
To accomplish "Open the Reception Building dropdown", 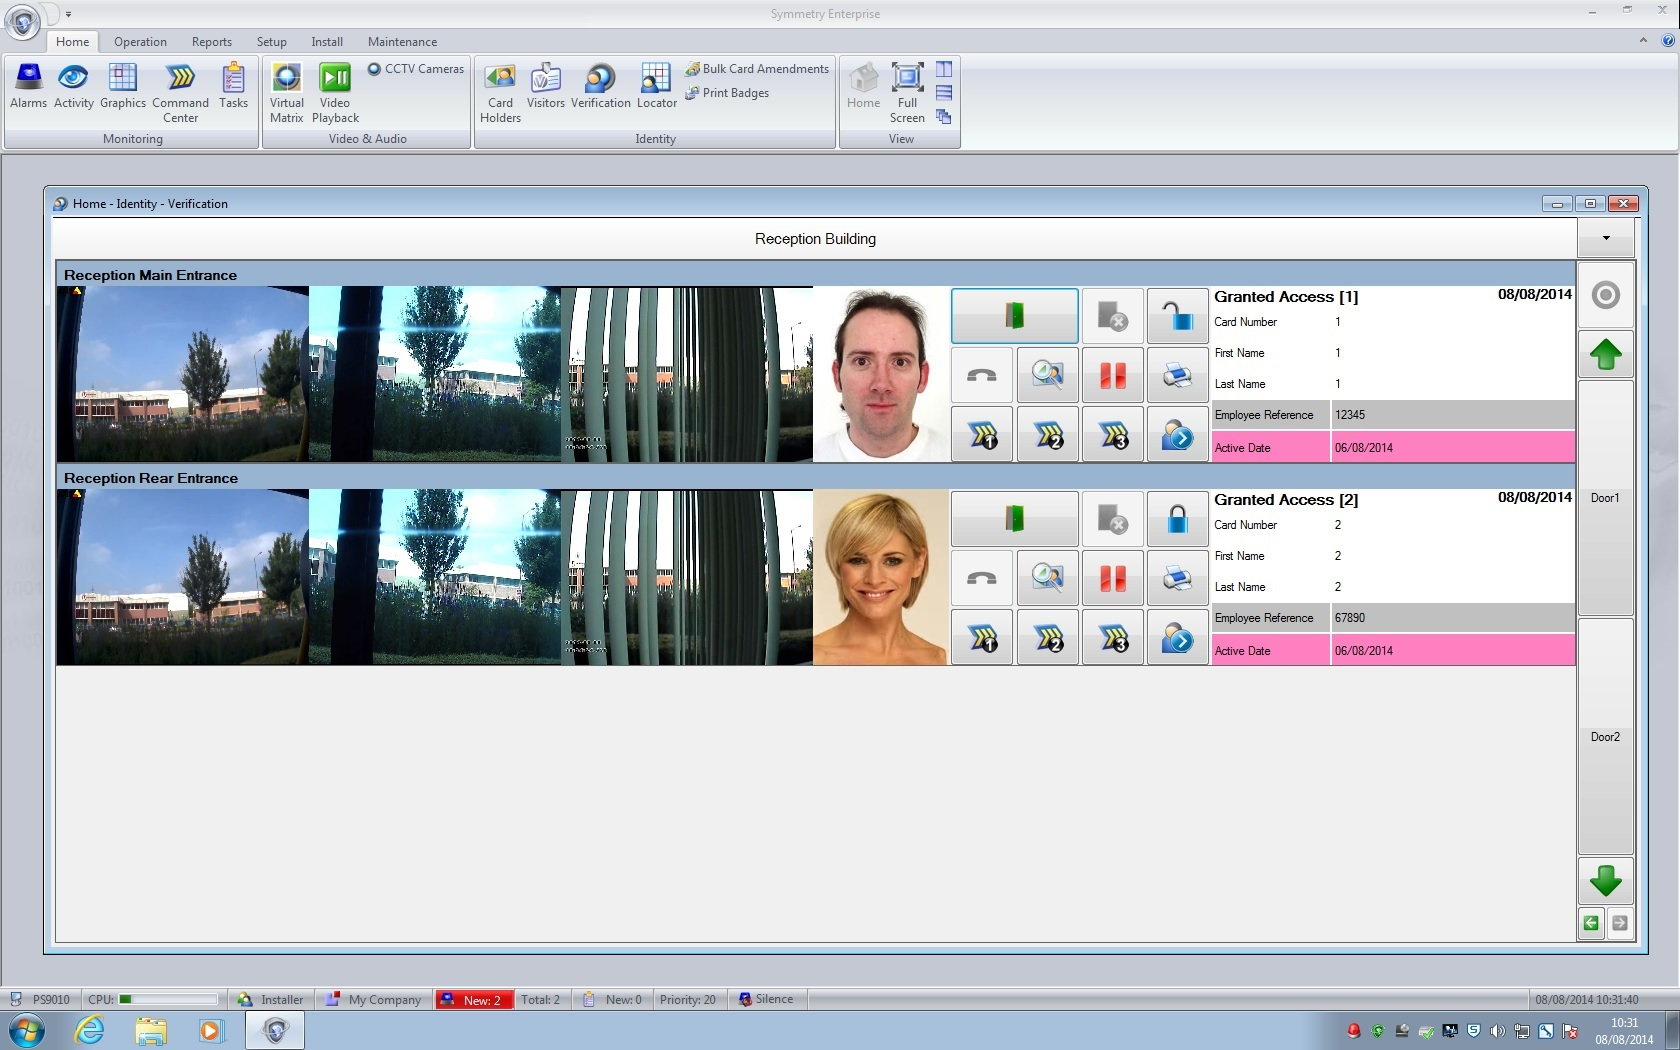I will click(1606, 238).
